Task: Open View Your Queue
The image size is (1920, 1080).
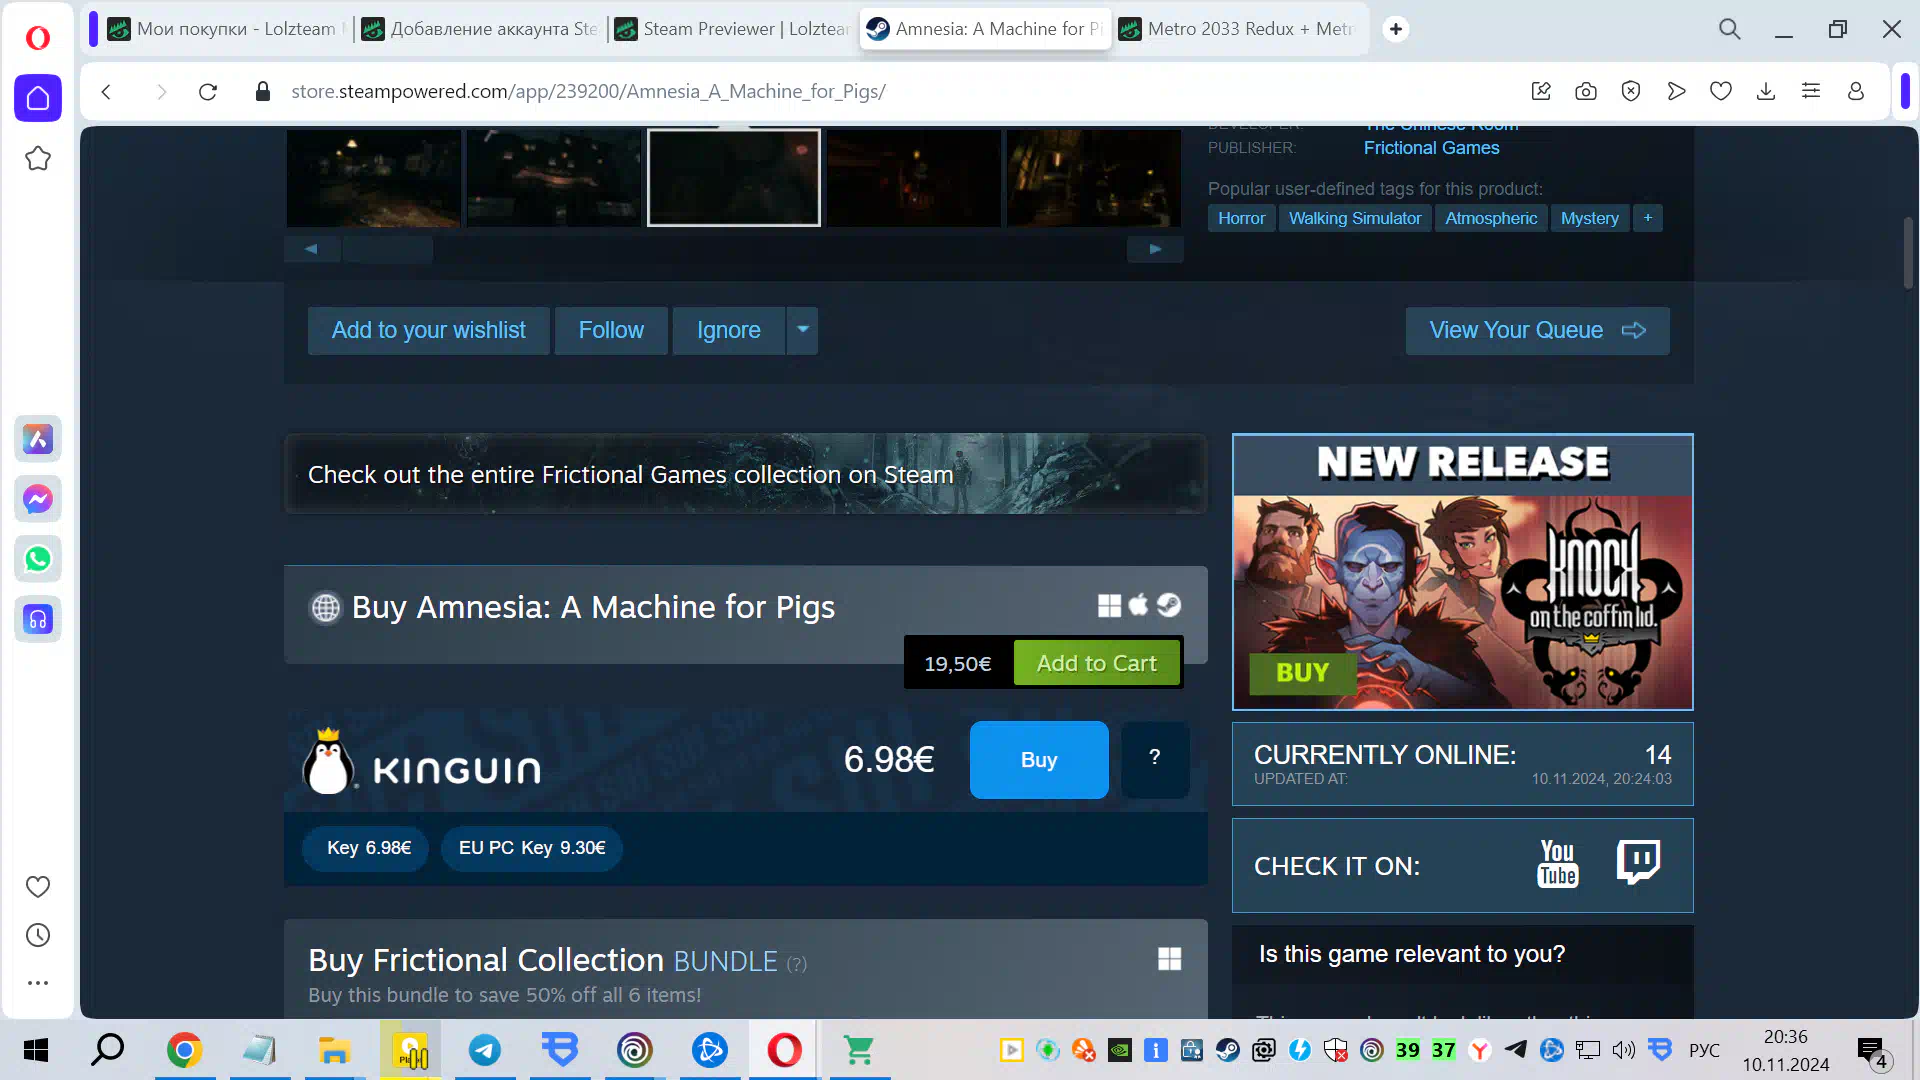Action: [x=1537, y=330]
